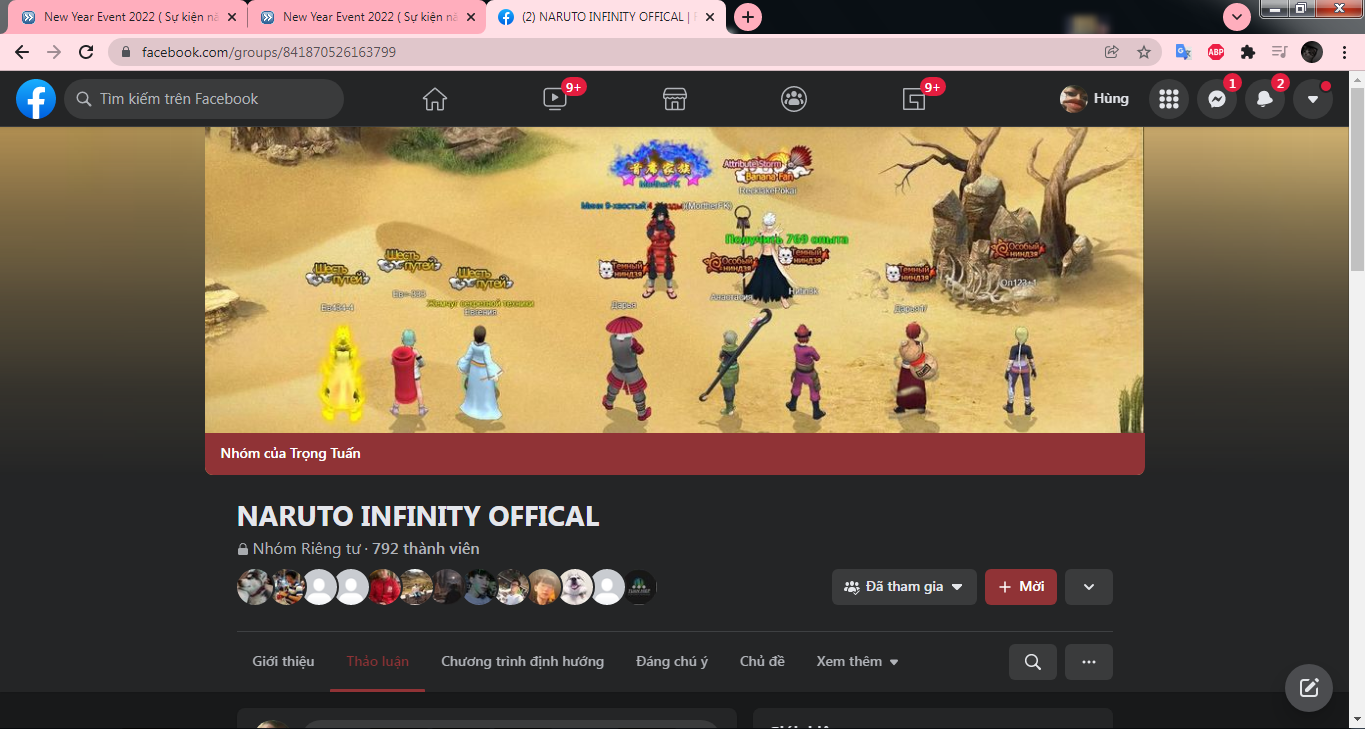Open the 'Đã tham gia' dropdown

click(903, 587)
